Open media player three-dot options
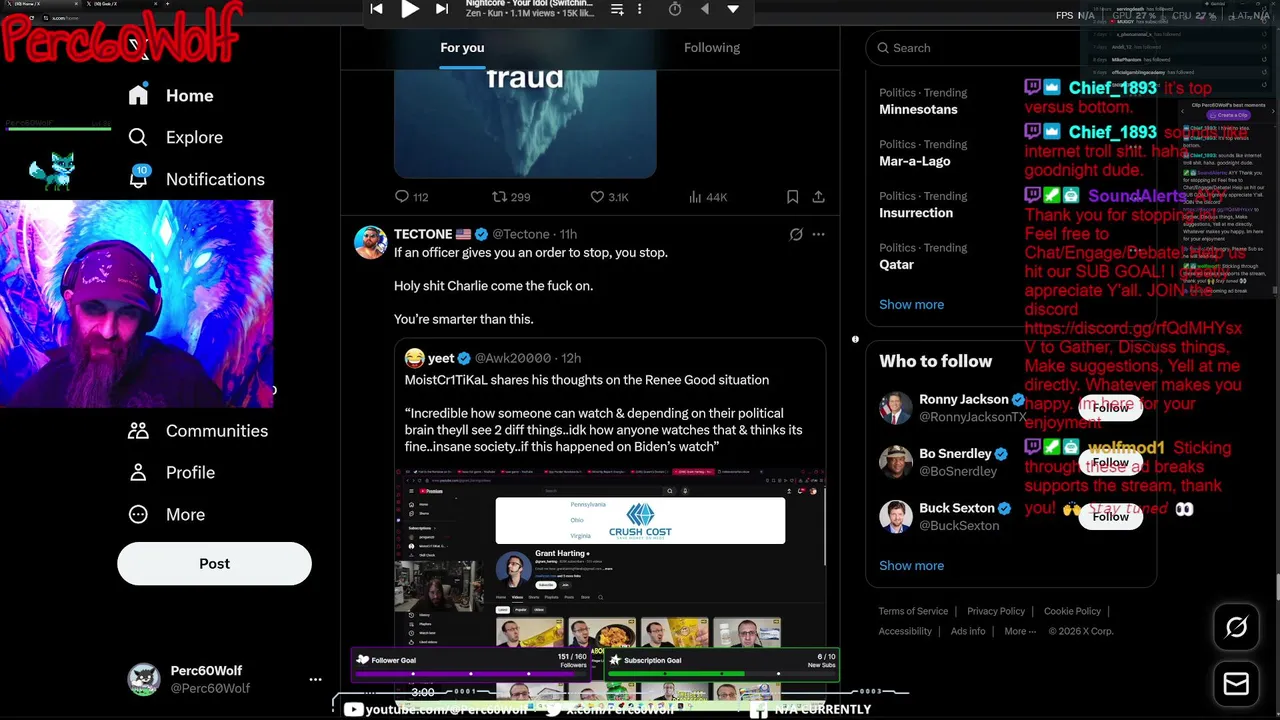1280x720 pixels. [x=640, y=9]
